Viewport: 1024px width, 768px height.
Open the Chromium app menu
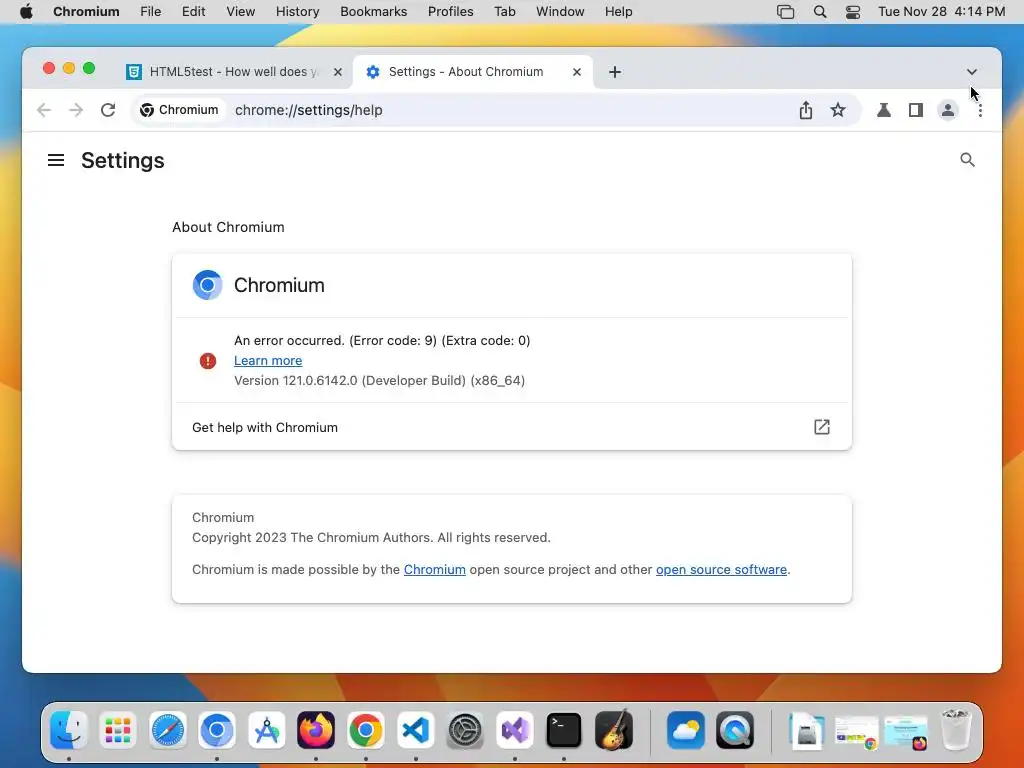tap(86, 12)
